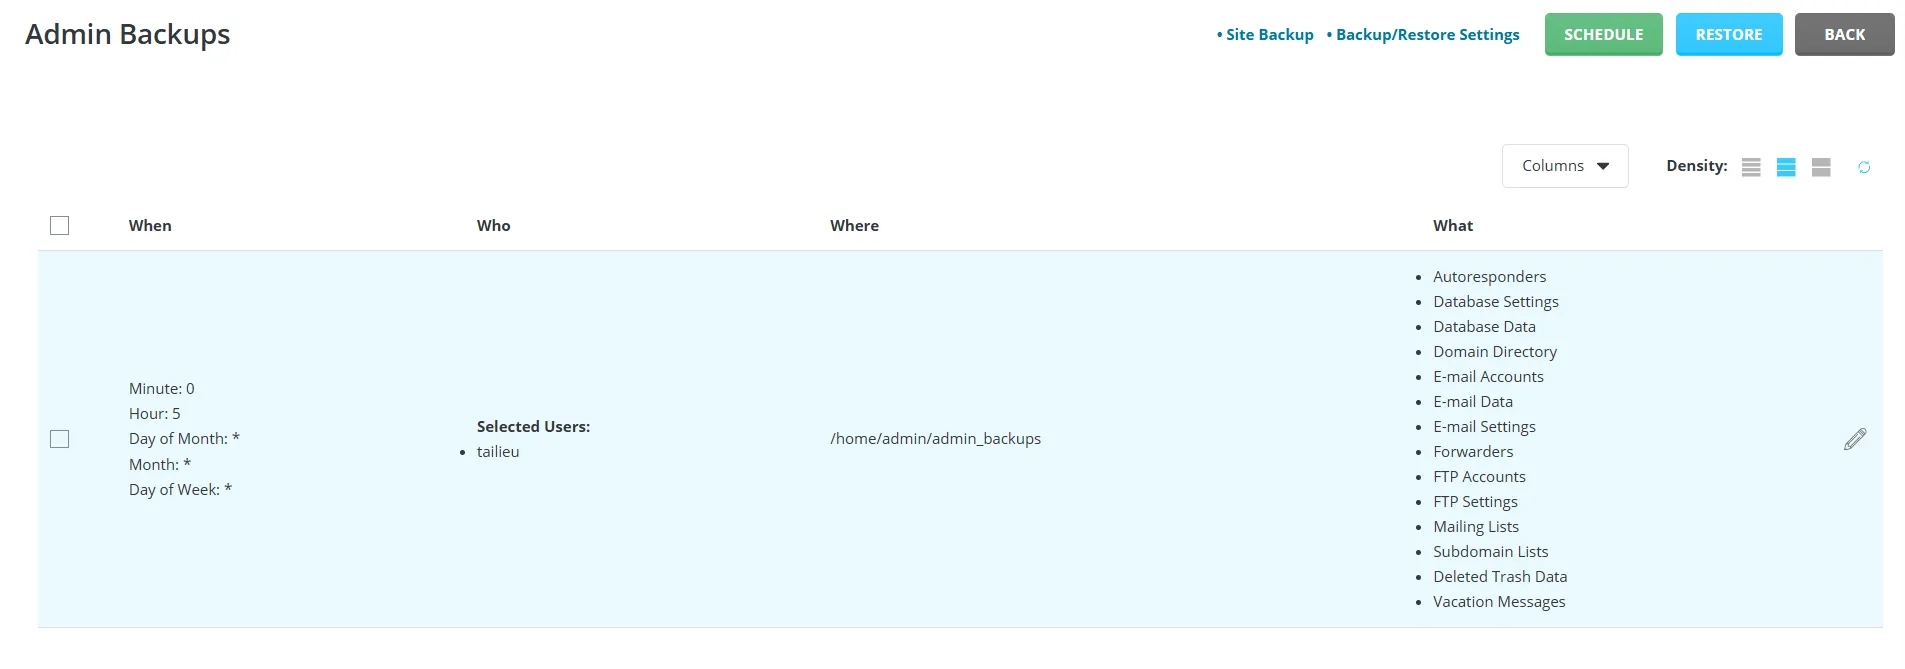The width and height of the screenshot is (1905, 669).
Task: Set medium table density
Action: pyautogui.click(x=1786, y=167)
